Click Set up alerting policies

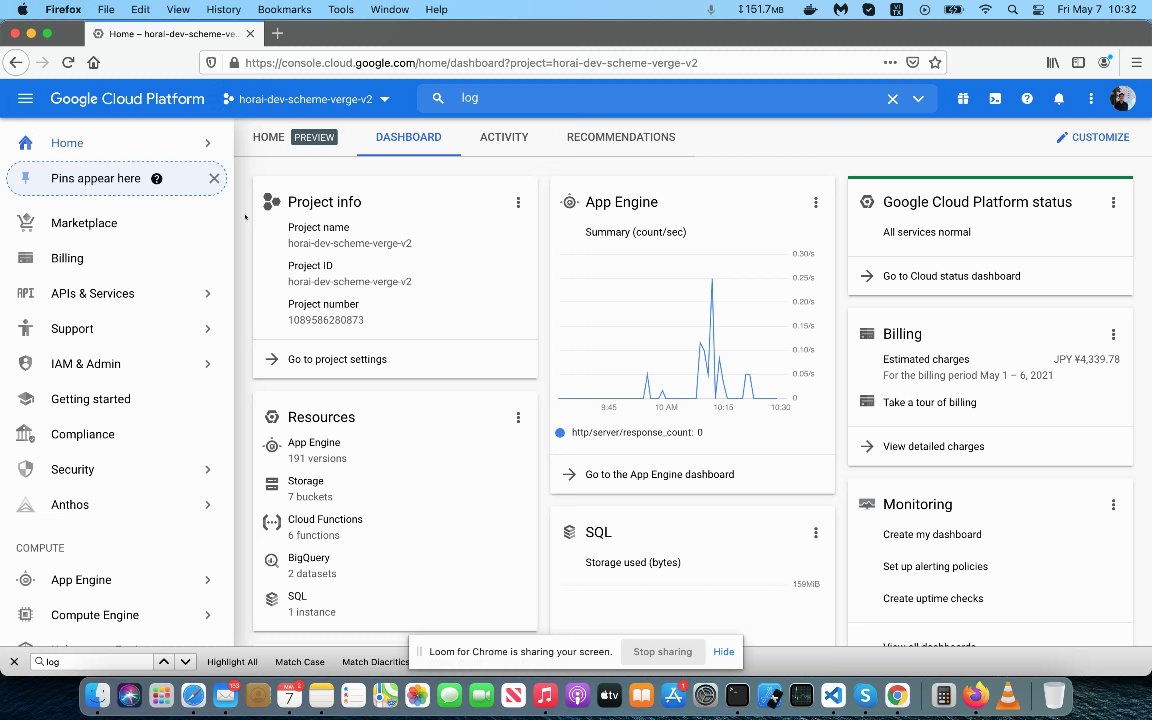[935, 566]
